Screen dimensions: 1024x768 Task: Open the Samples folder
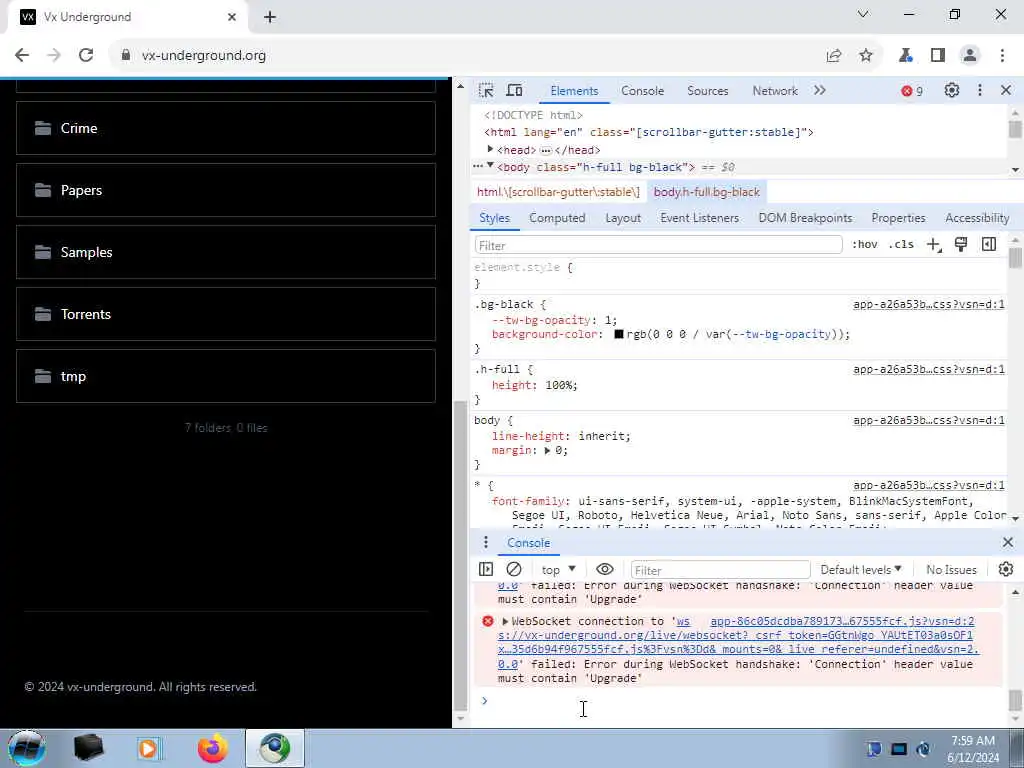click(x=226, y=252)
